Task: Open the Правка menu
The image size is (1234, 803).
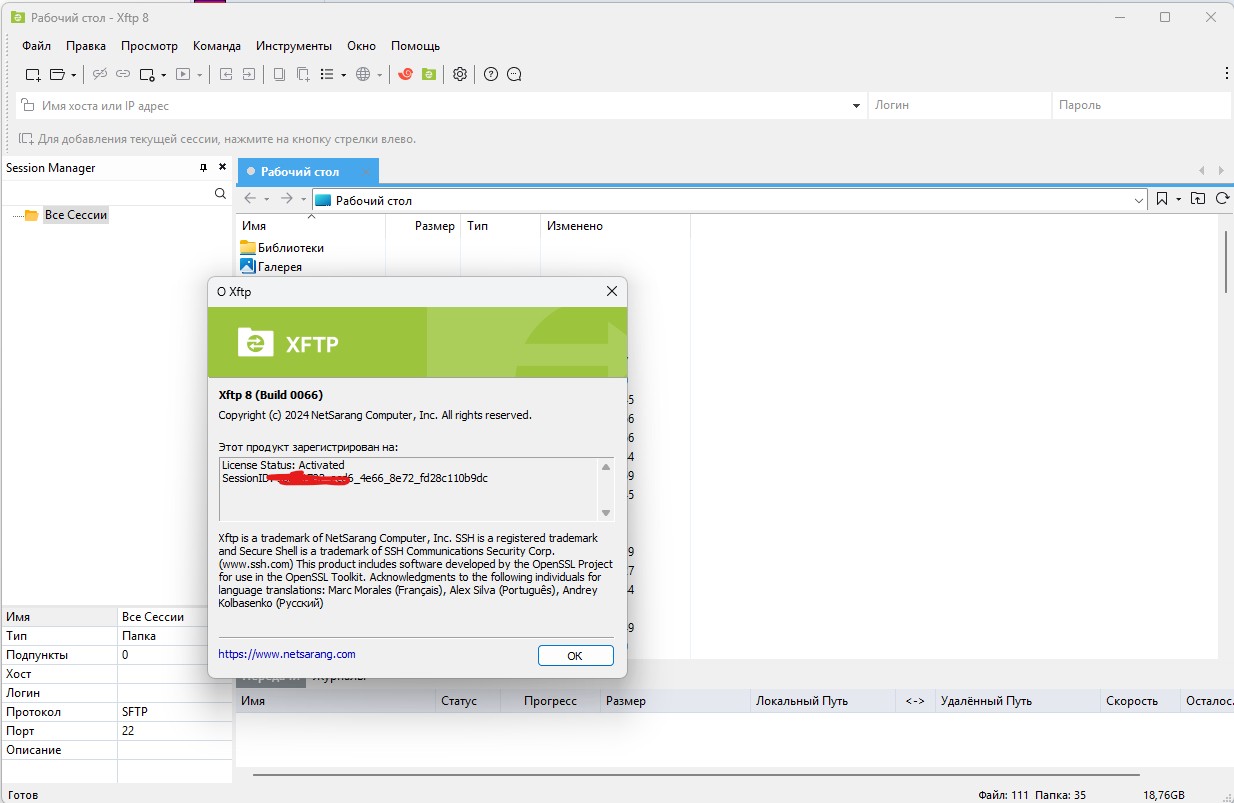Action: point(86,46)
